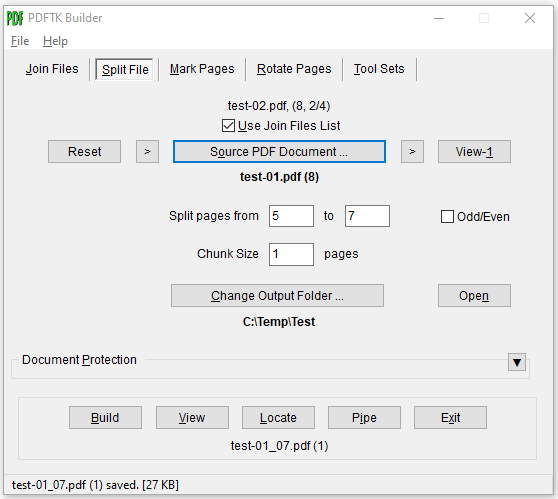Minimize the PDFTK Builder window

point(439,18)
